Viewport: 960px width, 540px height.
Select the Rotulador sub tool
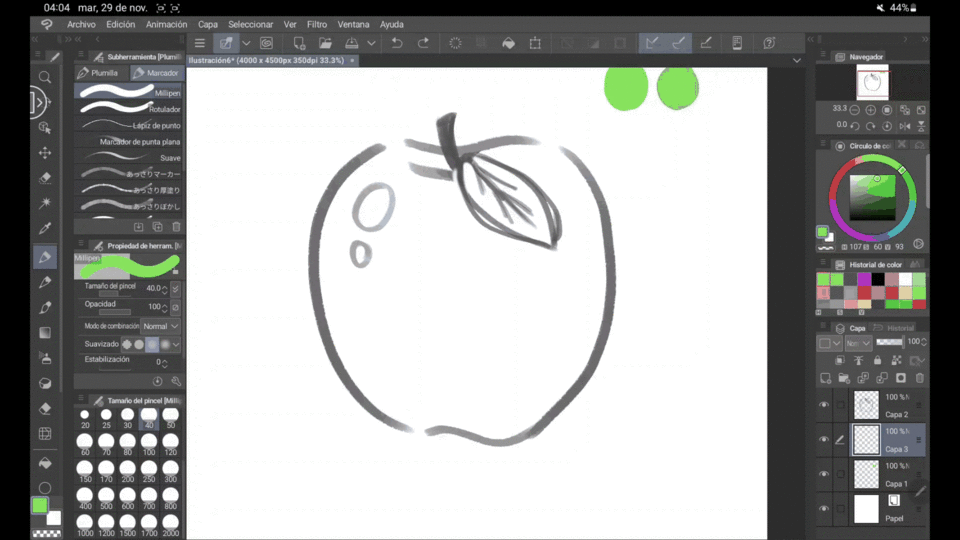pyautogui.click(x=129, y=109)
